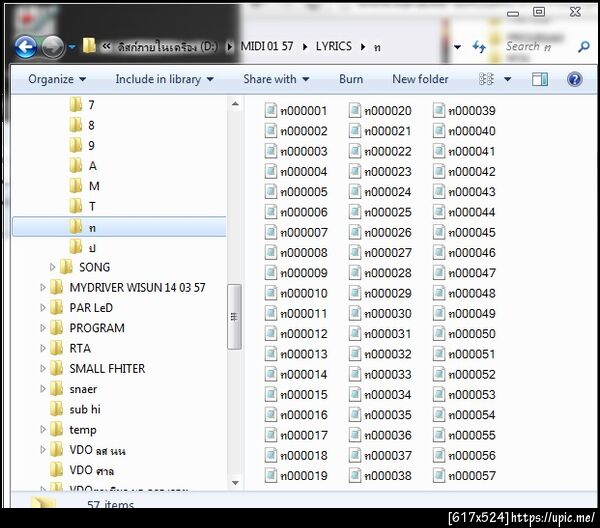This screenshot has height=528, width=600.
Task: Select LYRICS in the address path
Action: pos(334,46)
